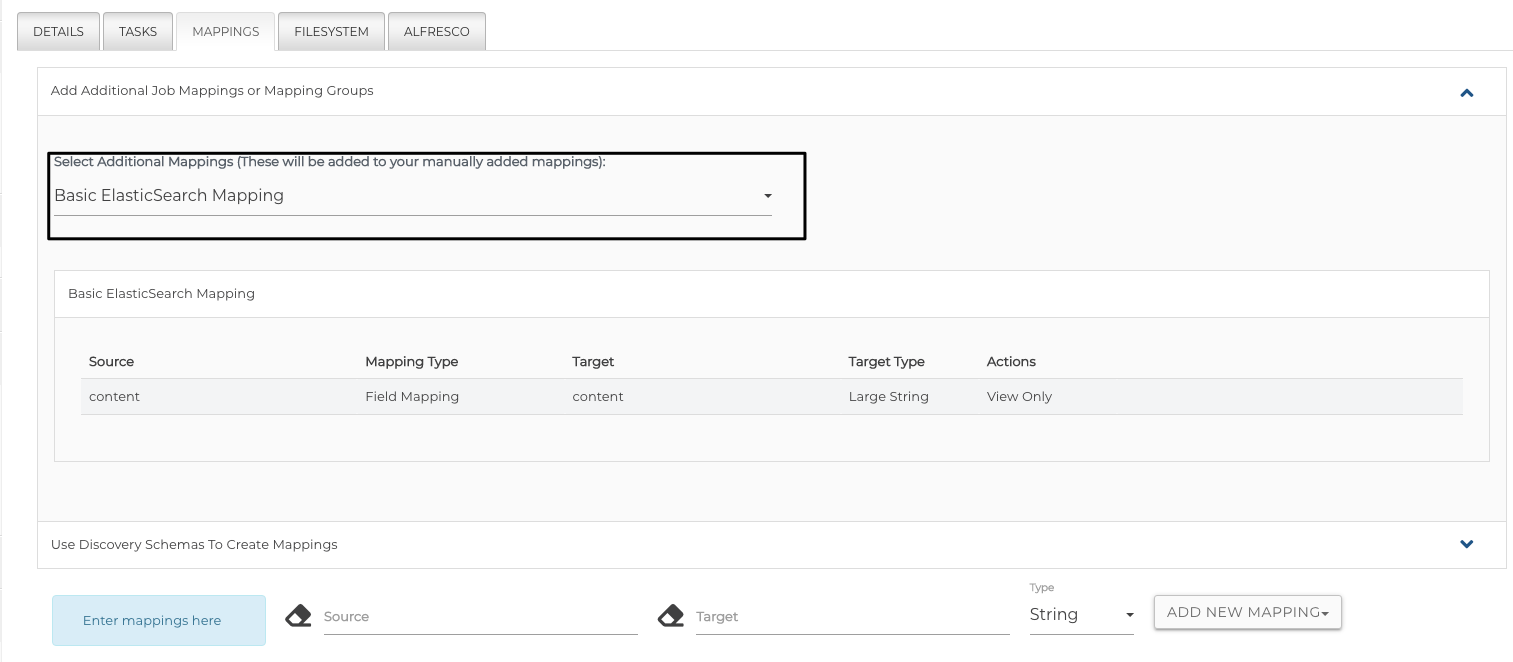The height and width of the screenshot is (662, 1513).
Task: Click View Only in the Actions column
Action: (1019, 397)
